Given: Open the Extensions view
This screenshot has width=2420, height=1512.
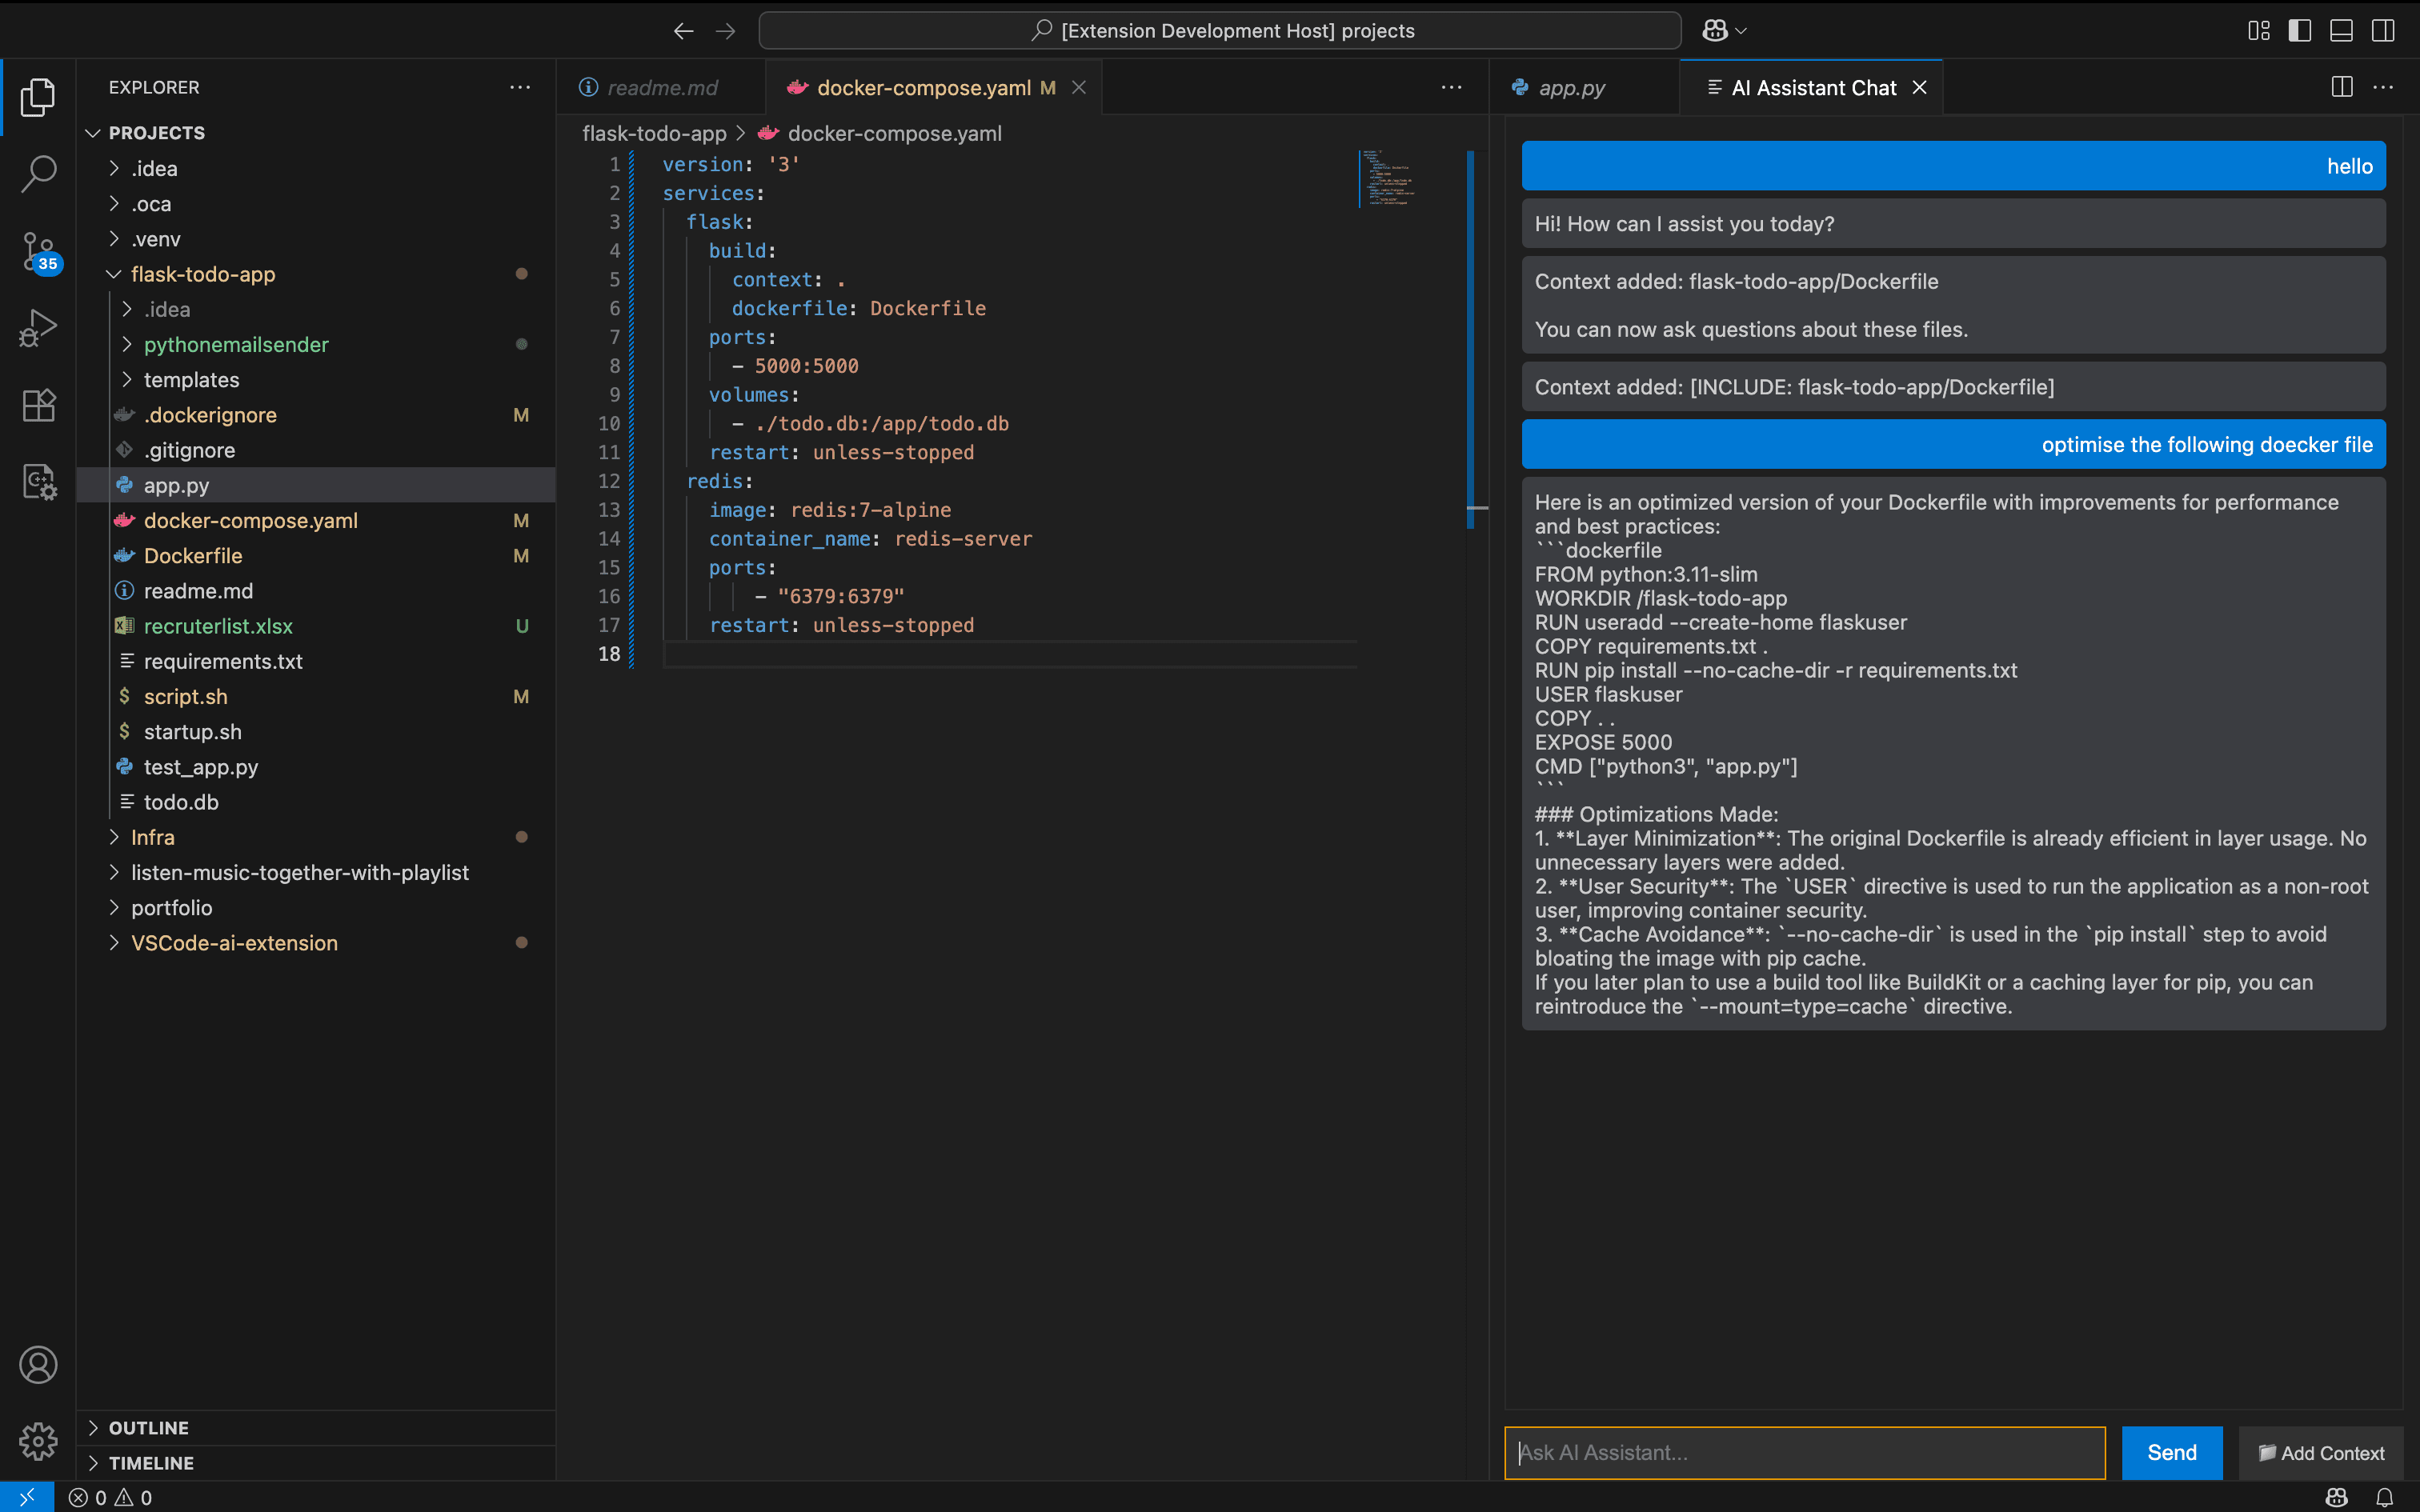Looking at the screenshot, I should click(38, 404).
